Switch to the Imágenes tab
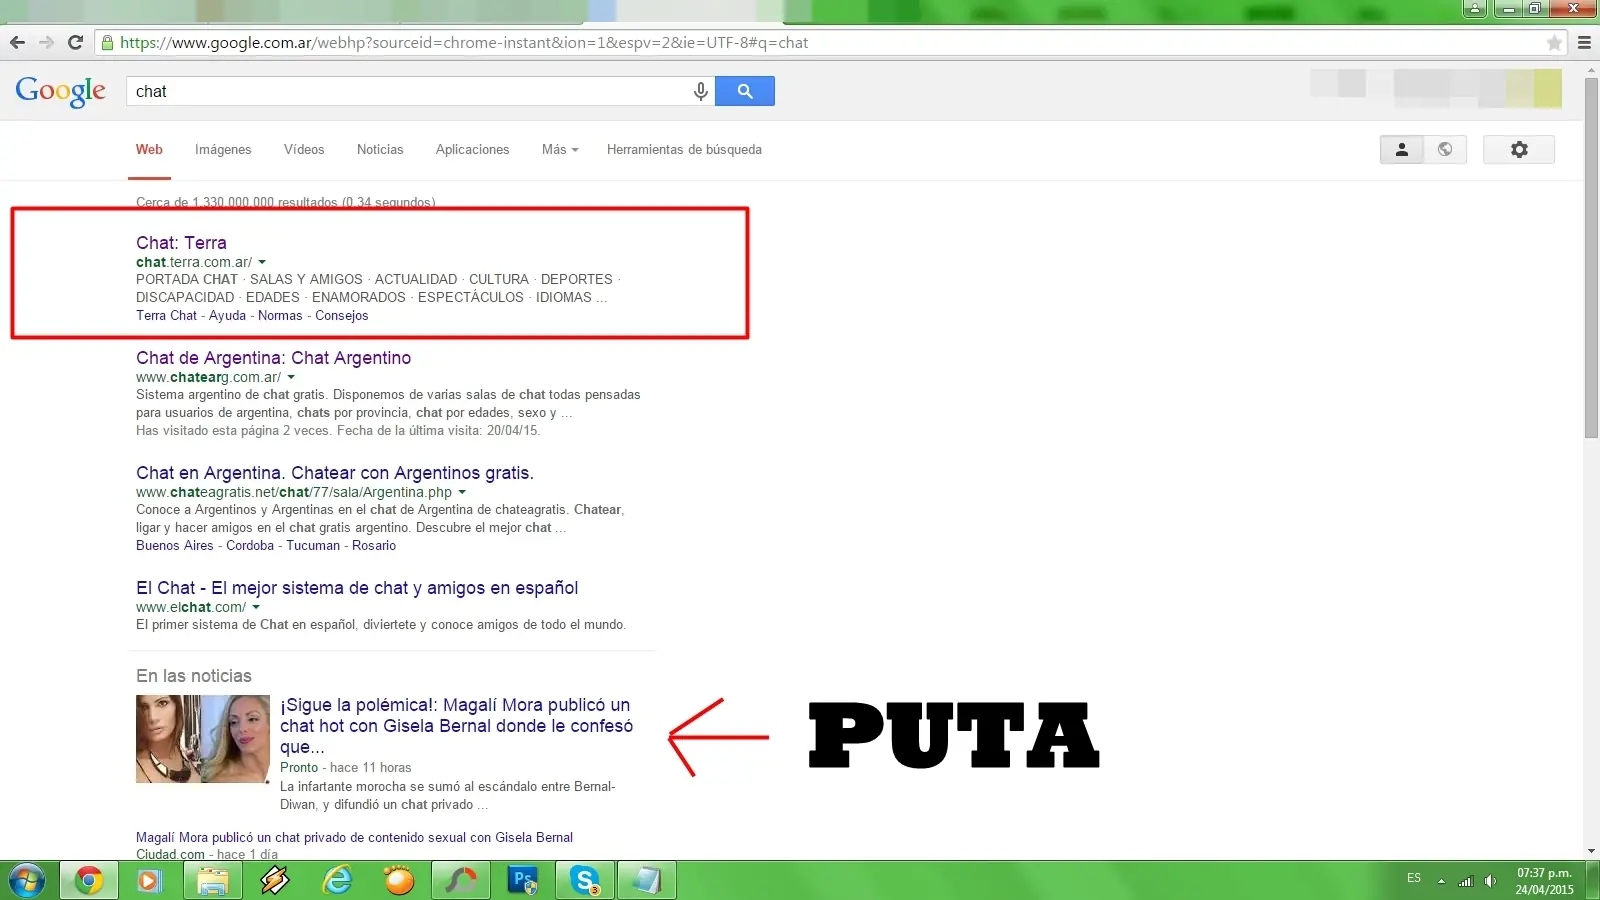Screen dimensions: 1600x900 point(223,149)
